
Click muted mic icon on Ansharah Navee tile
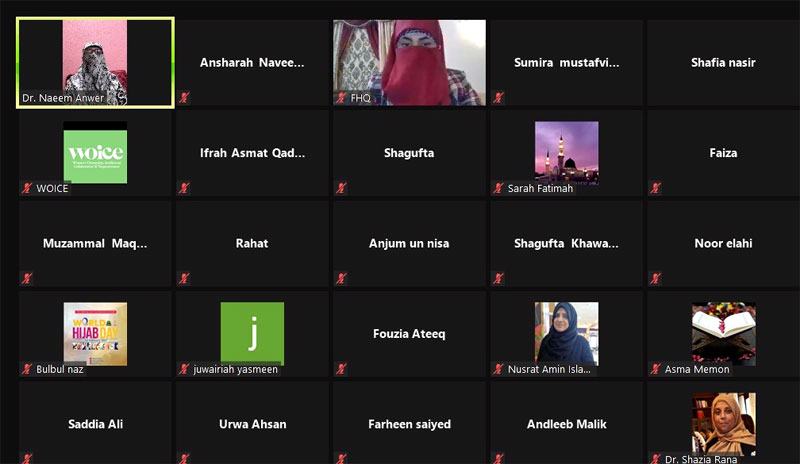(184, 97)
